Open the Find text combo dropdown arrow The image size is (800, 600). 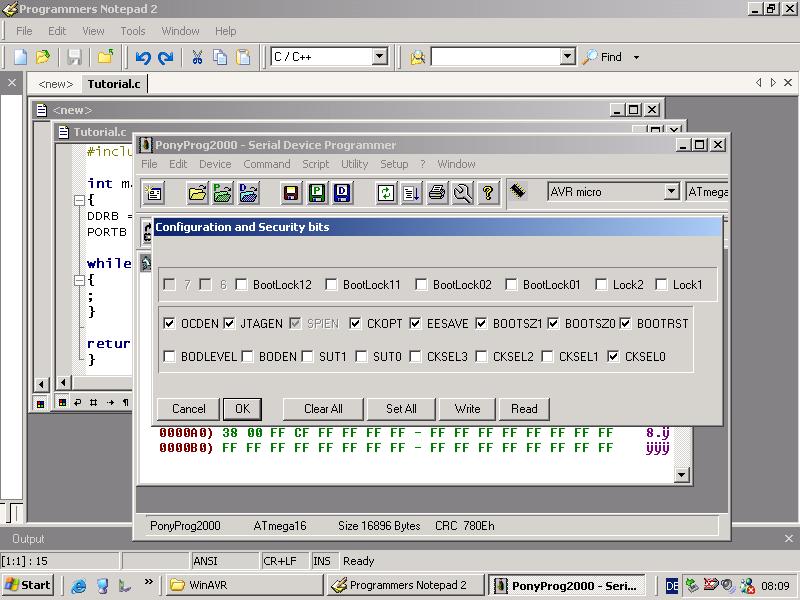(x=568, y=56)
